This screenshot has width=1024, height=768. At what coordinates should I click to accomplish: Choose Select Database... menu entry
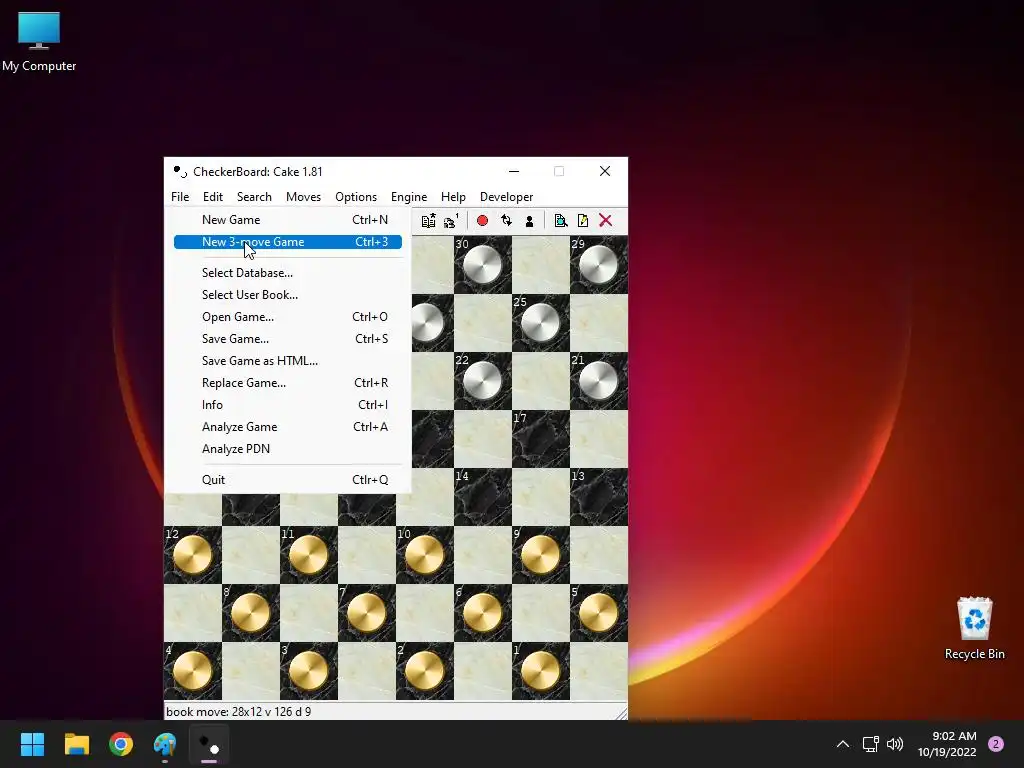coord(287,273)
